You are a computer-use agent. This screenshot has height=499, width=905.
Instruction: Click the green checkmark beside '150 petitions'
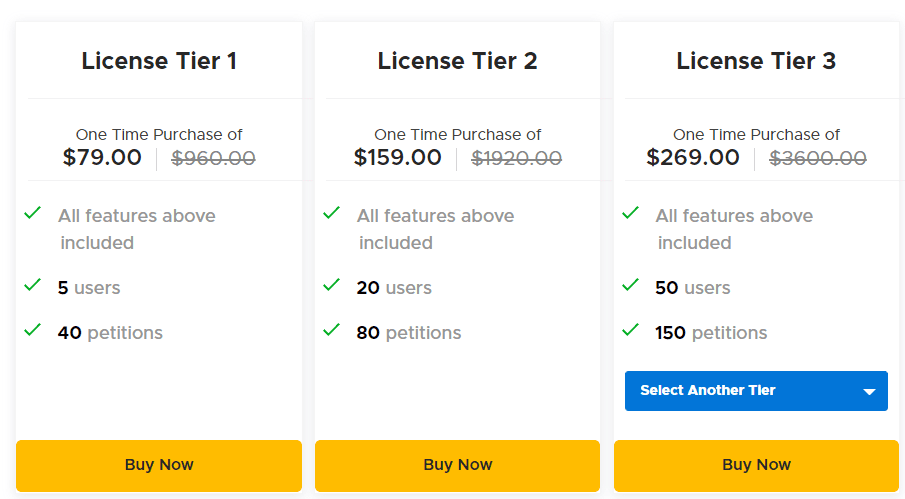631,330
